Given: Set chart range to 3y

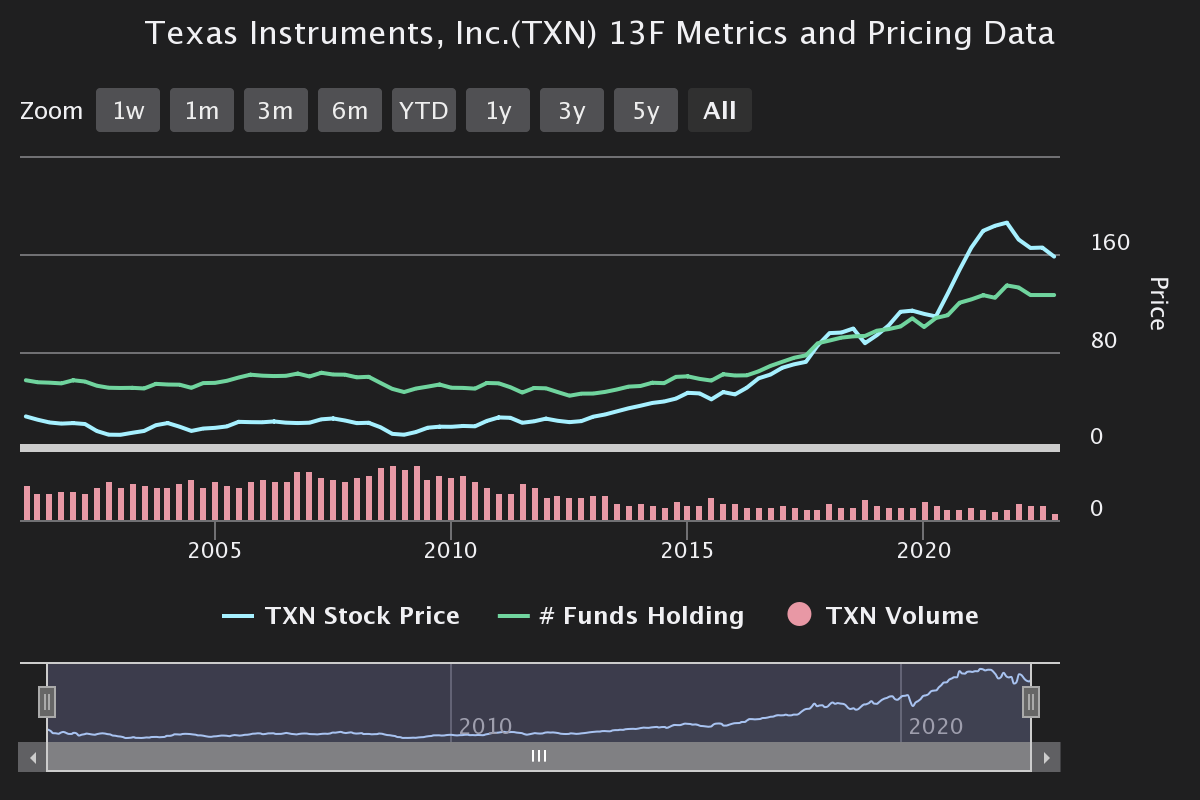Looking at the screenshot, I should coord(572,110).
